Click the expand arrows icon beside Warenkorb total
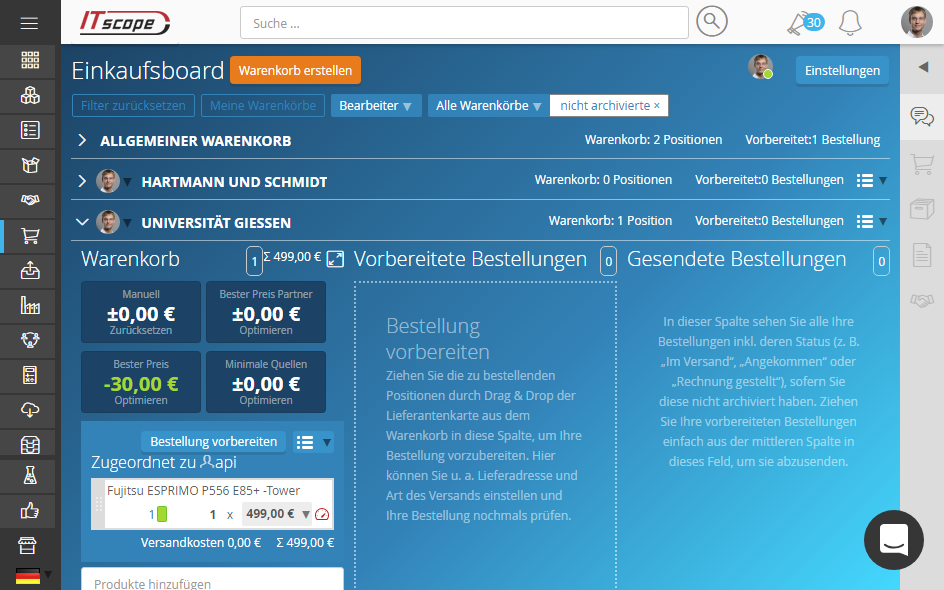This screenshot has width=944, height=590. coord(335,259)
